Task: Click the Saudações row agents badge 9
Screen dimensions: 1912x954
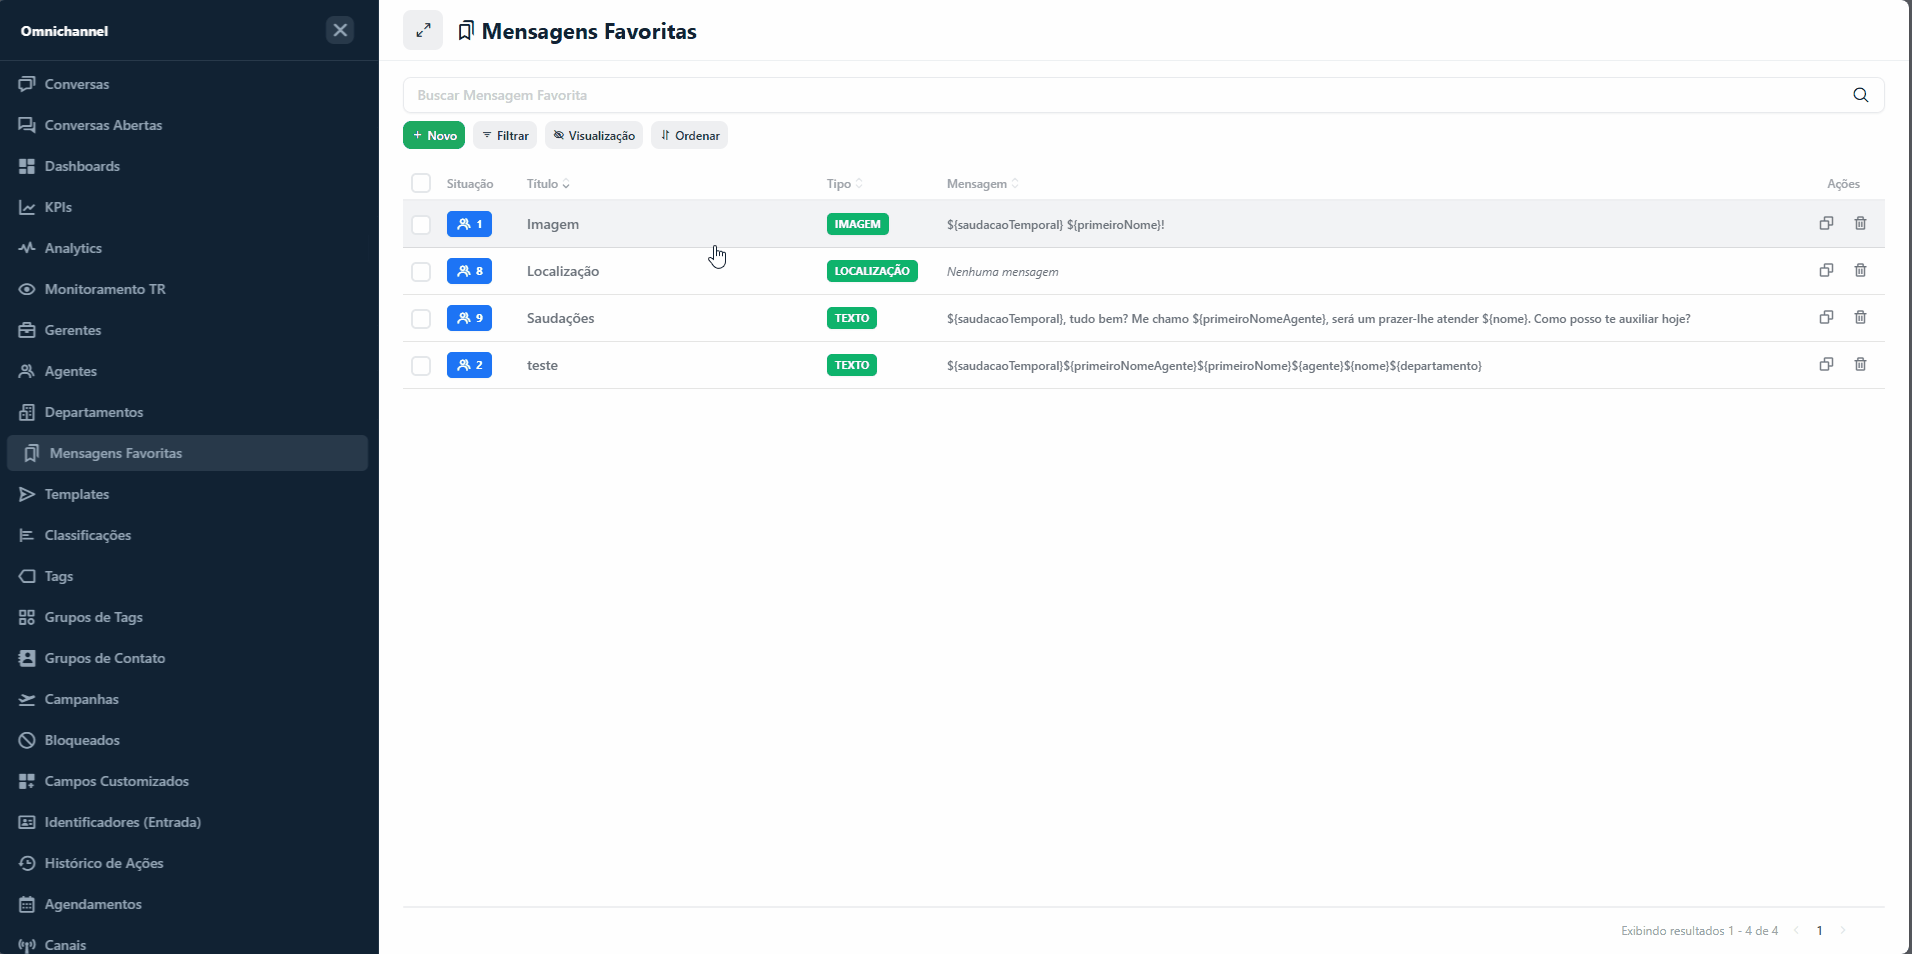Action: coord(469,318)
